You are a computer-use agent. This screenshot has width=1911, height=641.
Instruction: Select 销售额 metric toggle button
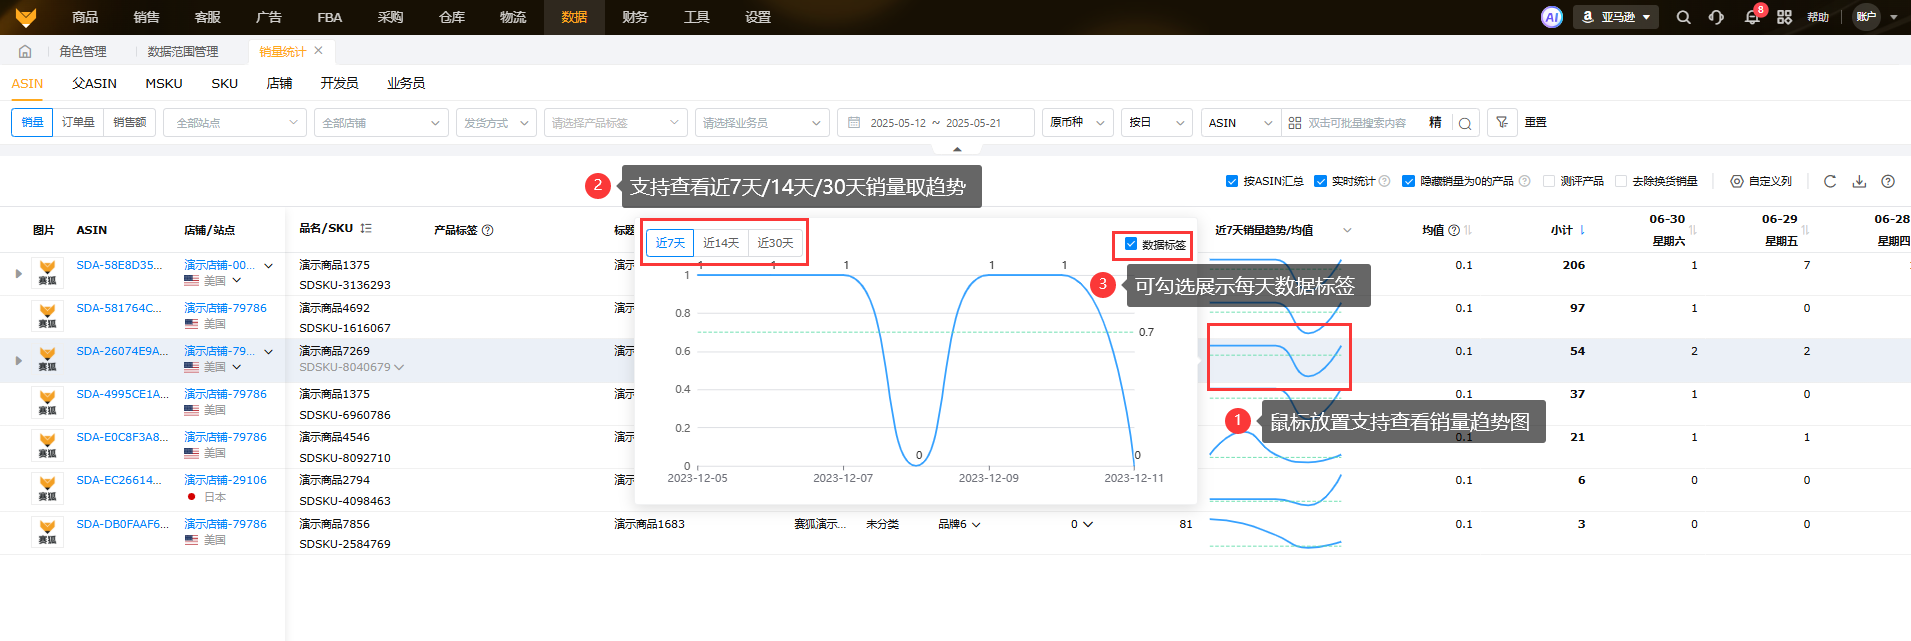(x=129, y=123)
